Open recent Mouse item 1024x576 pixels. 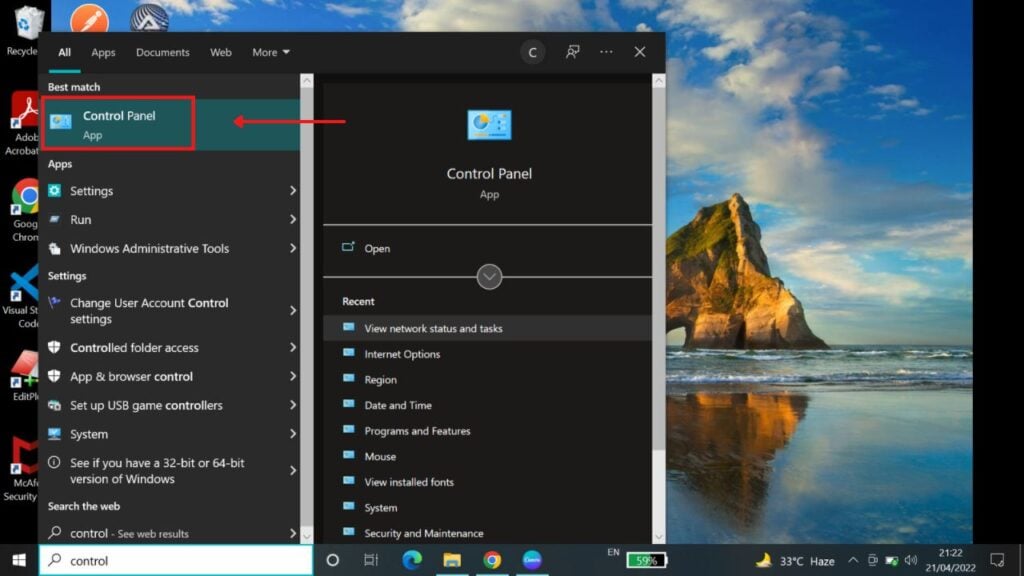pyautogui.click(x=487, y=456)
